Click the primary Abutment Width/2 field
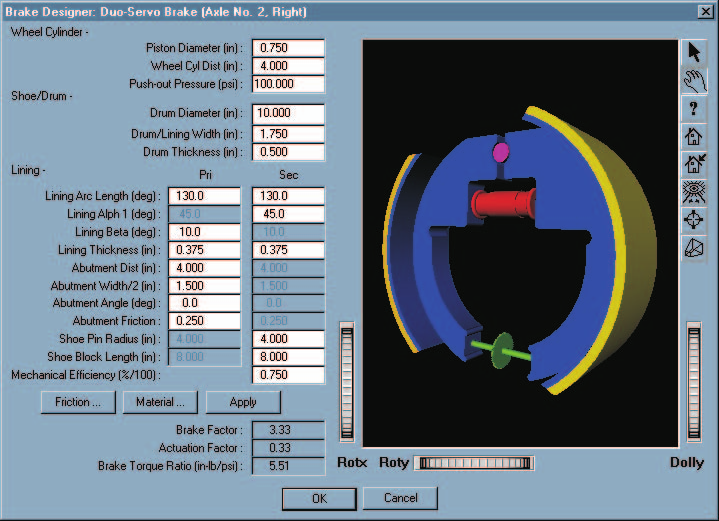The height and width of the screenshot is (521, 719). [205, 286]
